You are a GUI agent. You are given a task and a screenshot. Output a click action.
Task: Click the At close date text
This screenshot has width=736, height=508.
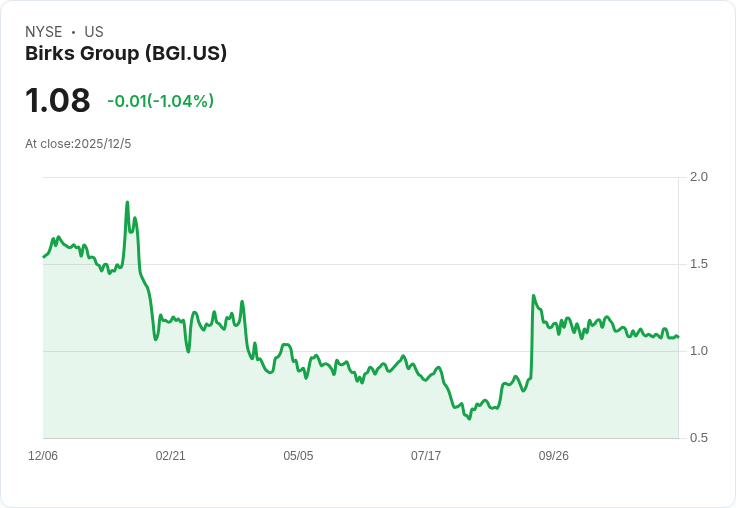pos(78,144)
